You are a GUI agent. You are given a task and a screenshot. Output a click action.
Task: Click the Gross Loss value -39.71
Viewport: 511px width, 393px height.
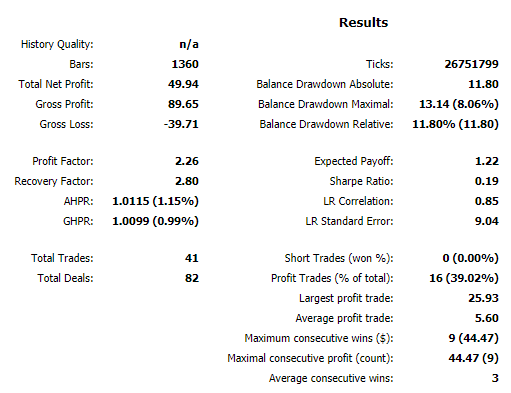(181, 124)
